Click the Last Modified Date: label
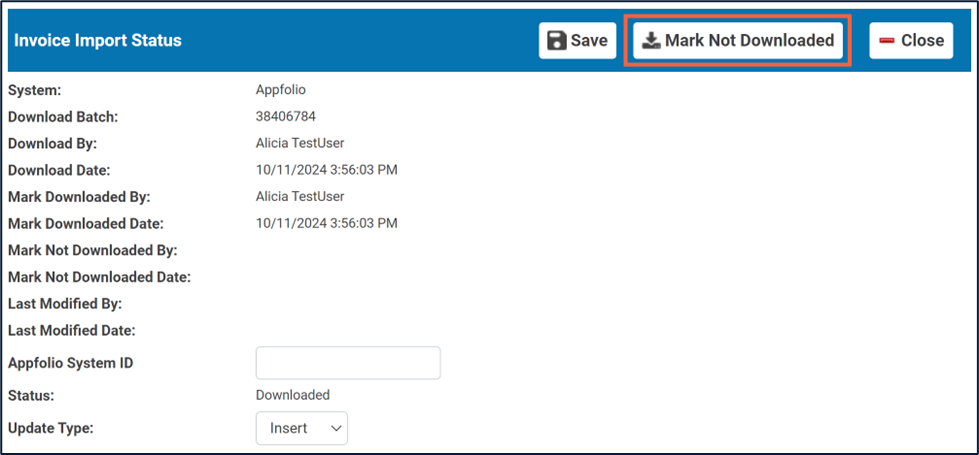This screenshot has width=979, height=455. point(71,331)
